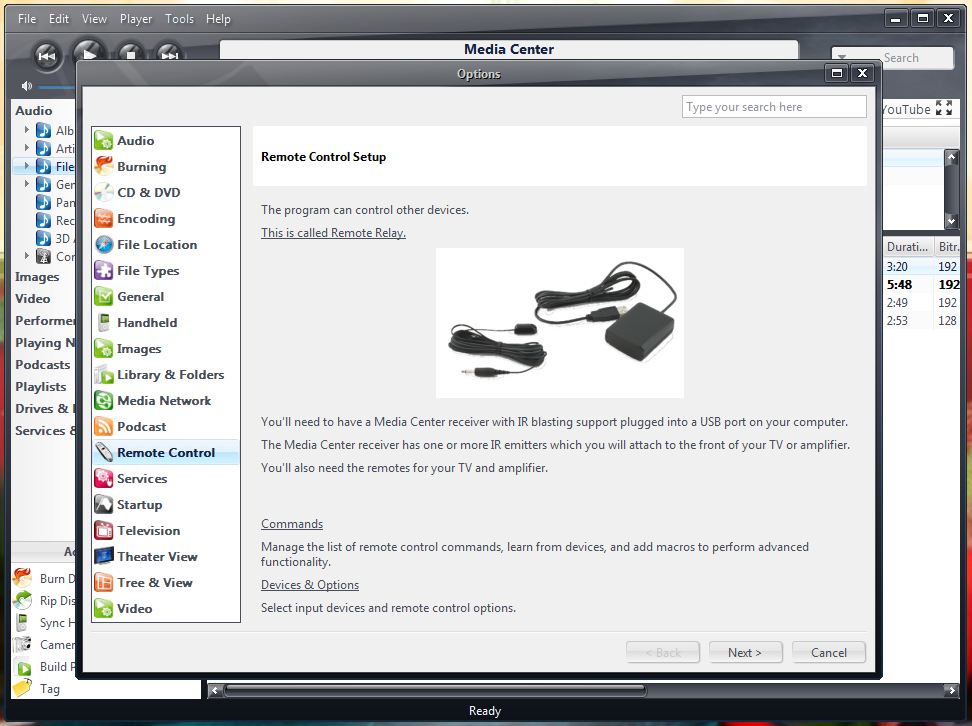The height and width of the screenshot is (726, 972).
Task: Click the Tag action icon
Action: point(22,688)
